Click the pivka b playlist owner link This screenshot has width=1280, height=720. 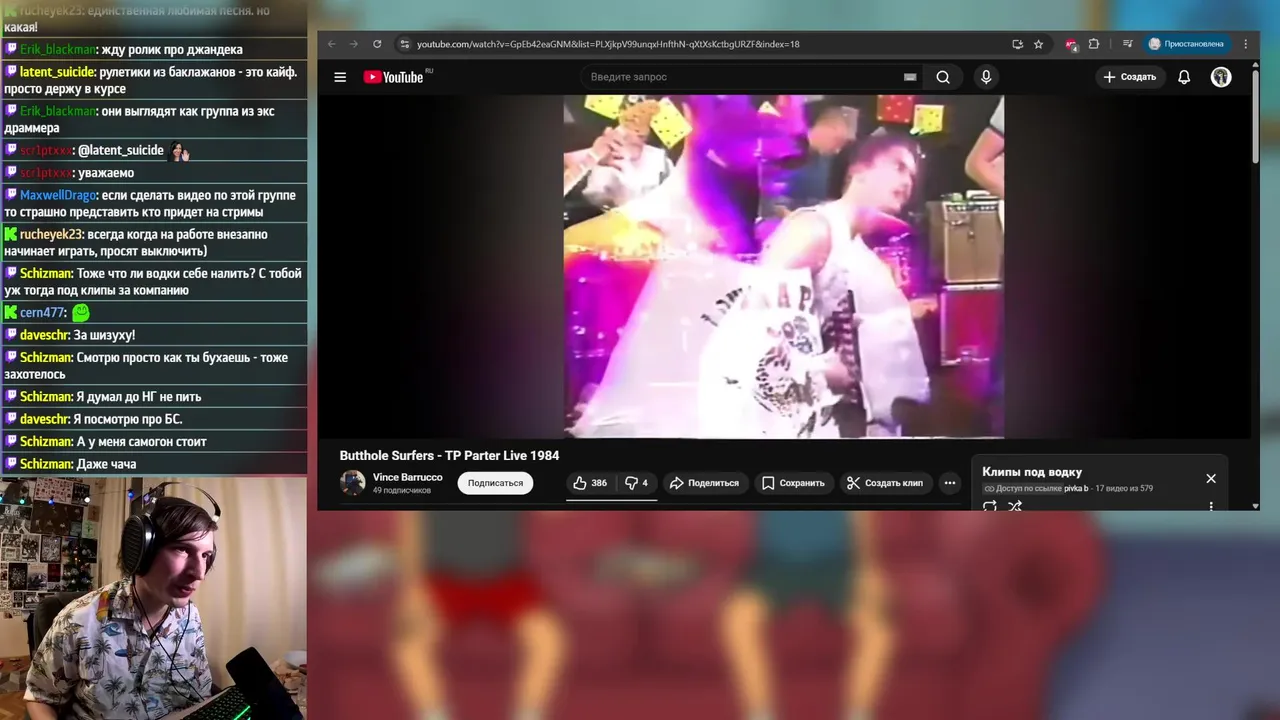click(1076, 489)
